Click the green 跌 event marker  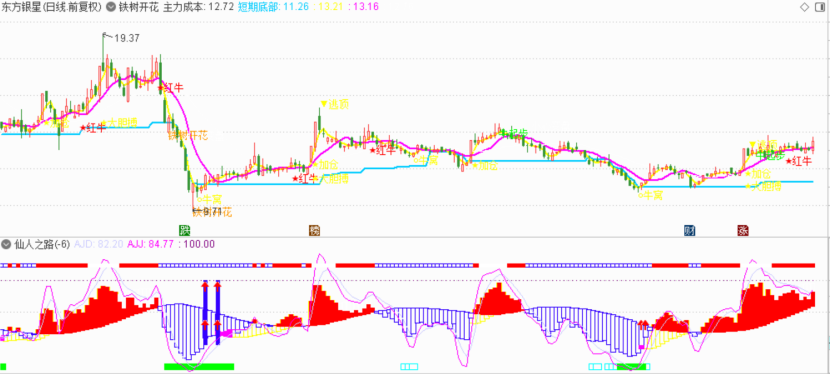tap(184, 230)
